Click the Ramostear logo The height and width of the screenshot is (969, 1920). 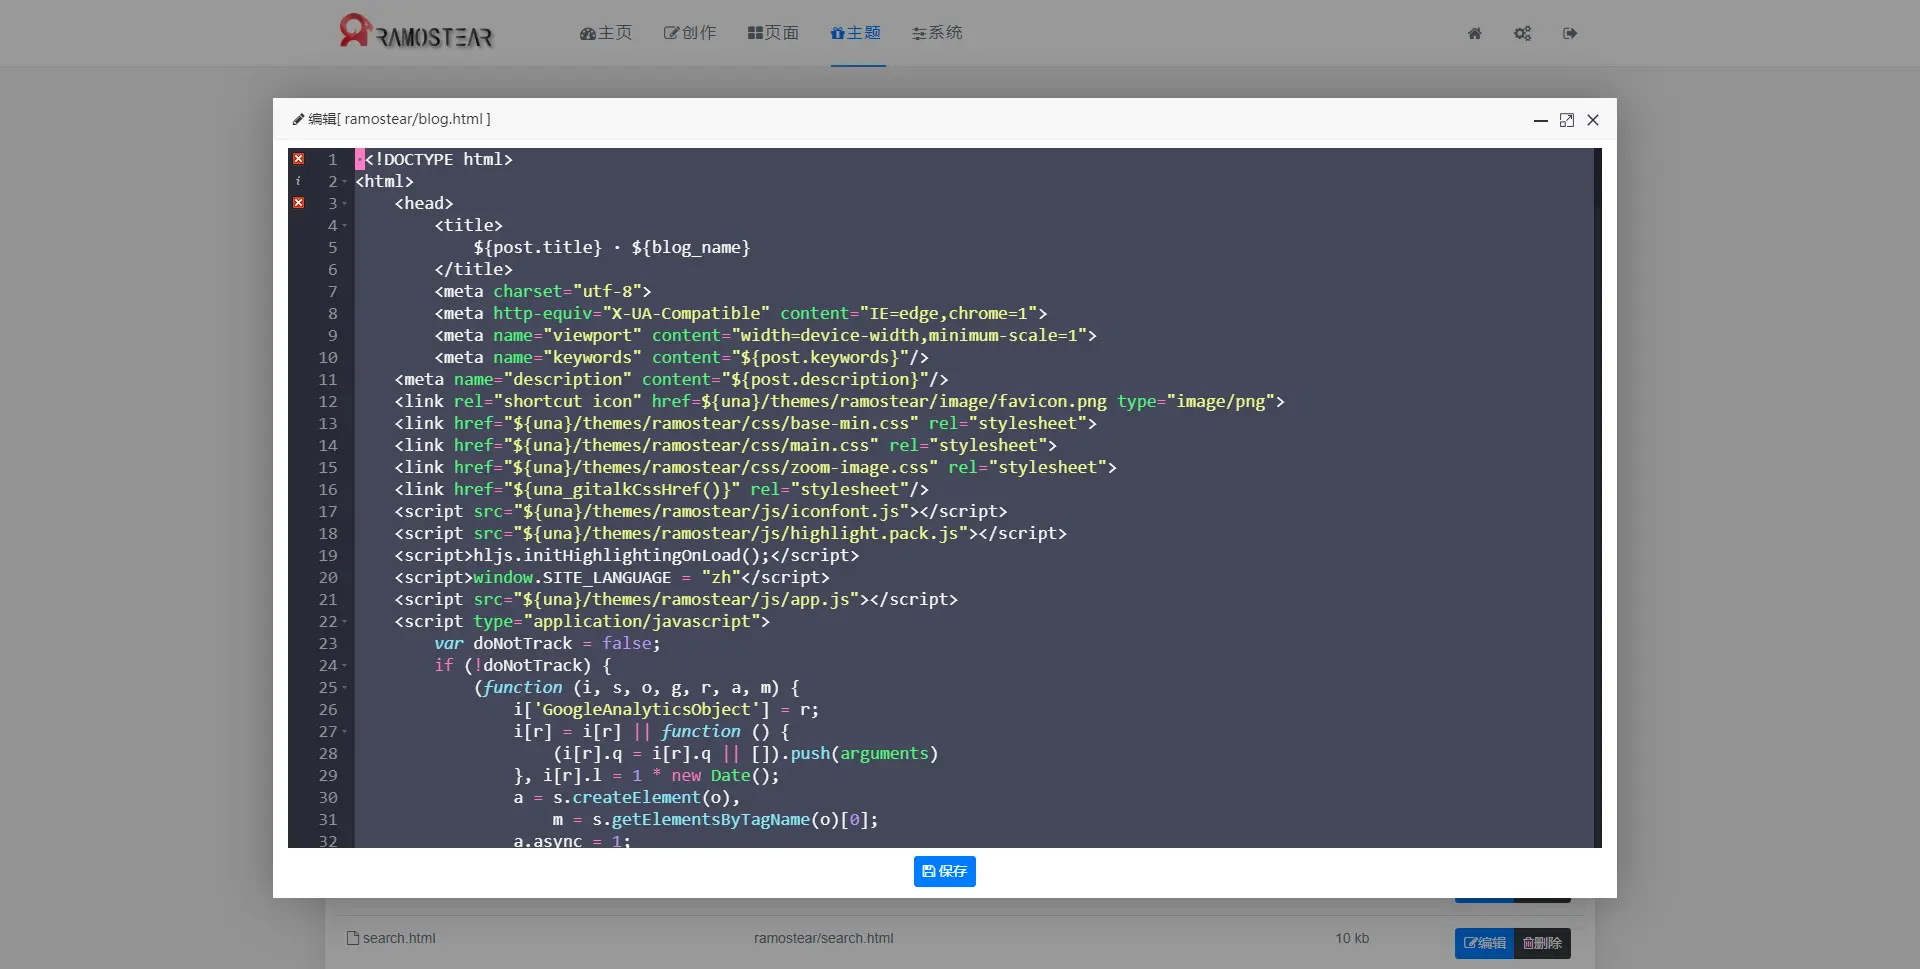click(x=416, y=32)
